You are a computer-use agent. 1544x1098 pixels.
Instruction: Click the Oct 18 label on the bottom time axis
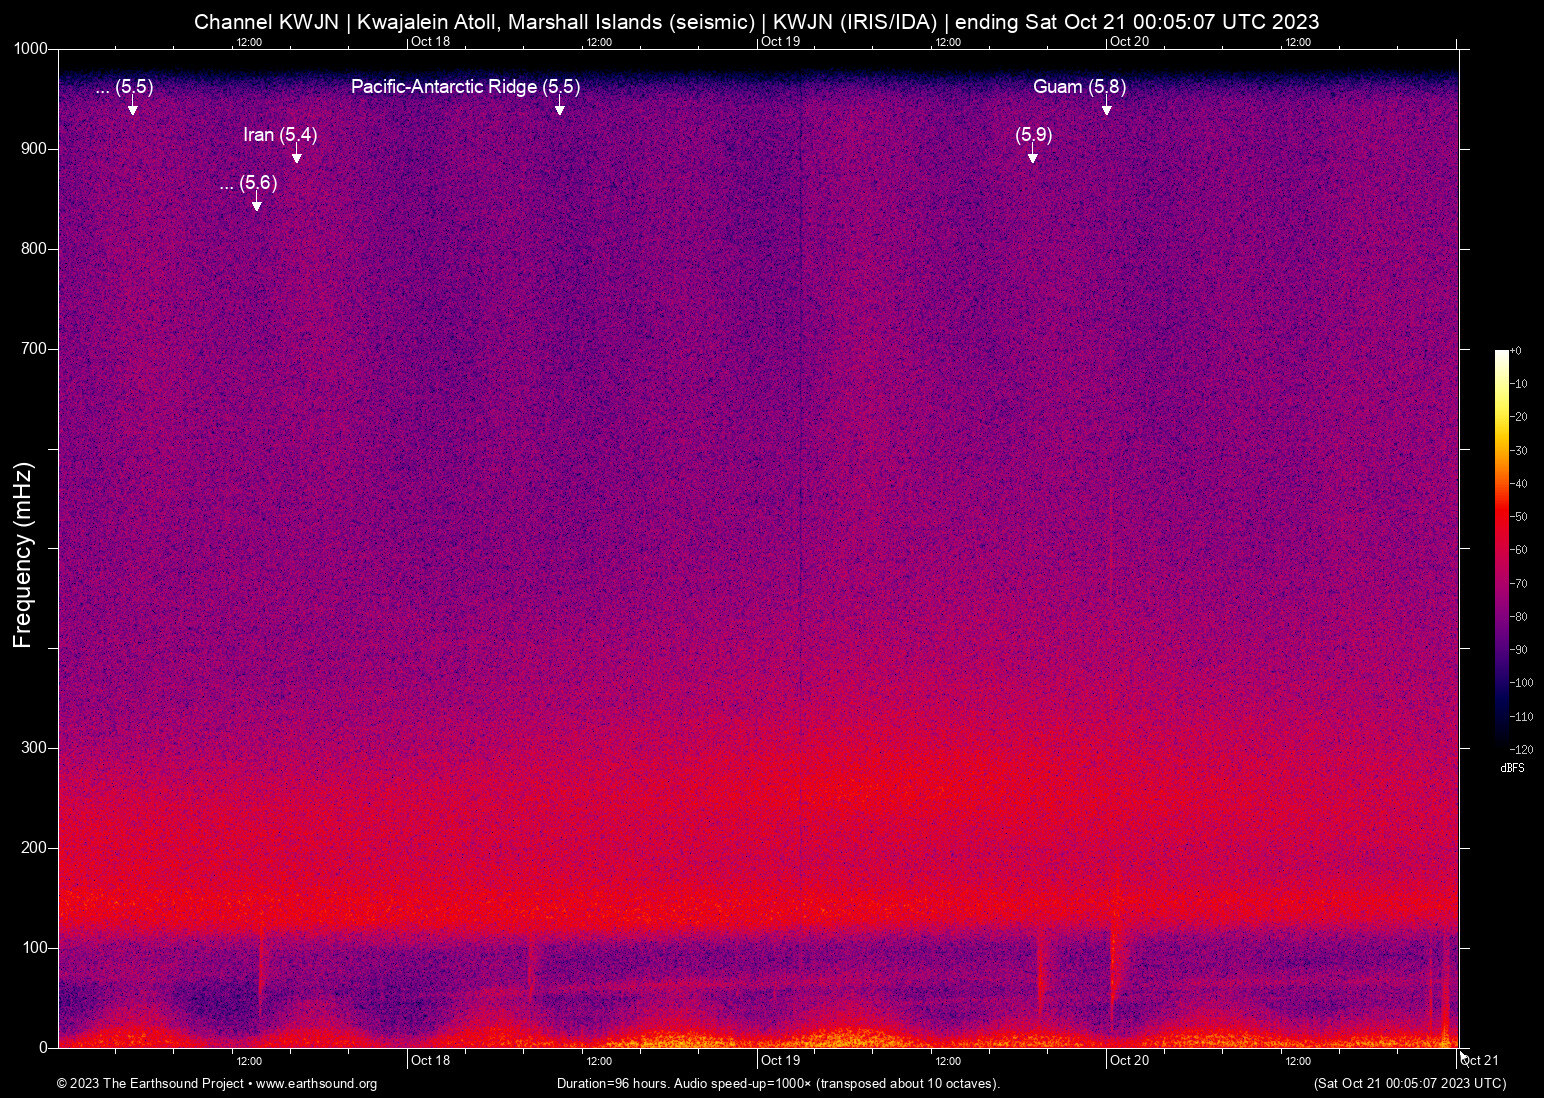pyautogui.click(x=431, y=1061)
